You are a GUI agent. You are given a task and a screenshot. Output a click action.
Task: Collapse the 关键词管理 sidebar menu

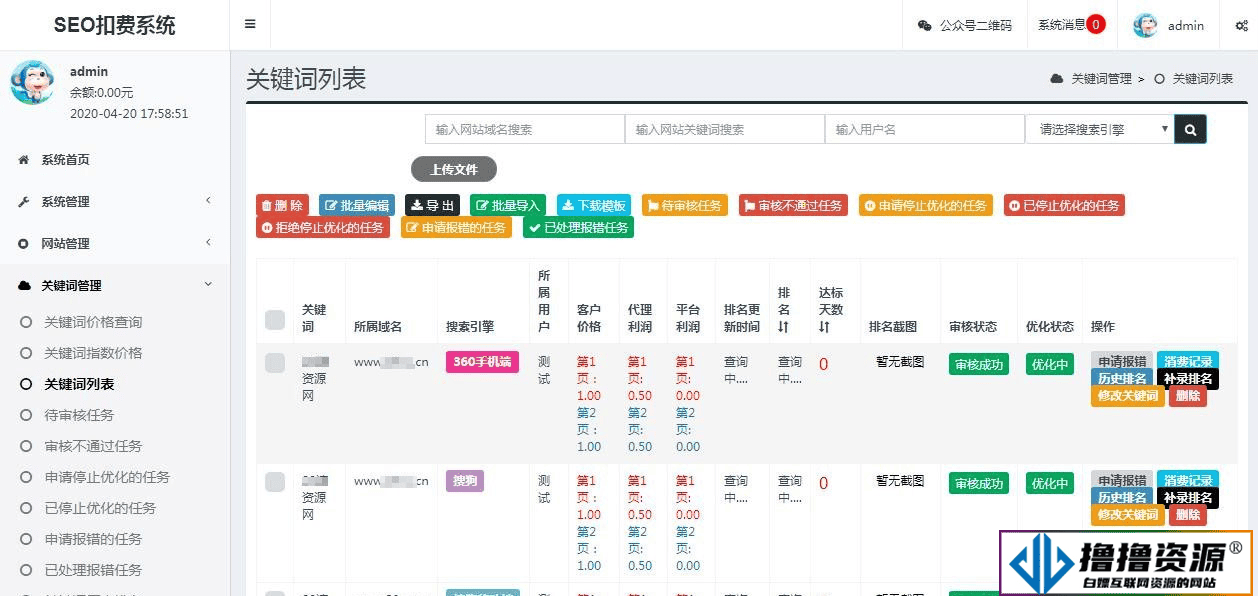(115, 286)
